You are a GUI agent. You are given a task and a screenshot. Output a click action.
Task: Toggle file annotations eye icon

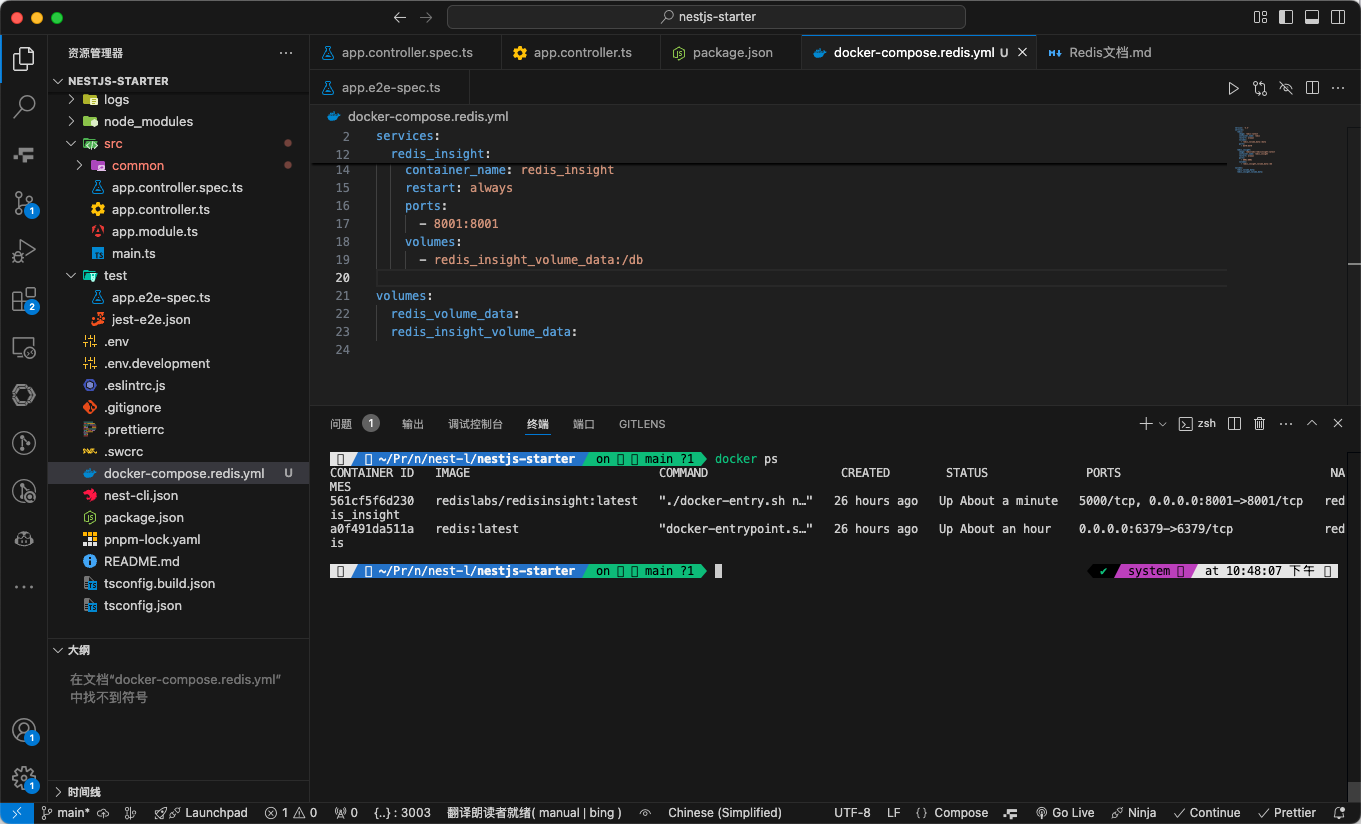(1286, 88)
